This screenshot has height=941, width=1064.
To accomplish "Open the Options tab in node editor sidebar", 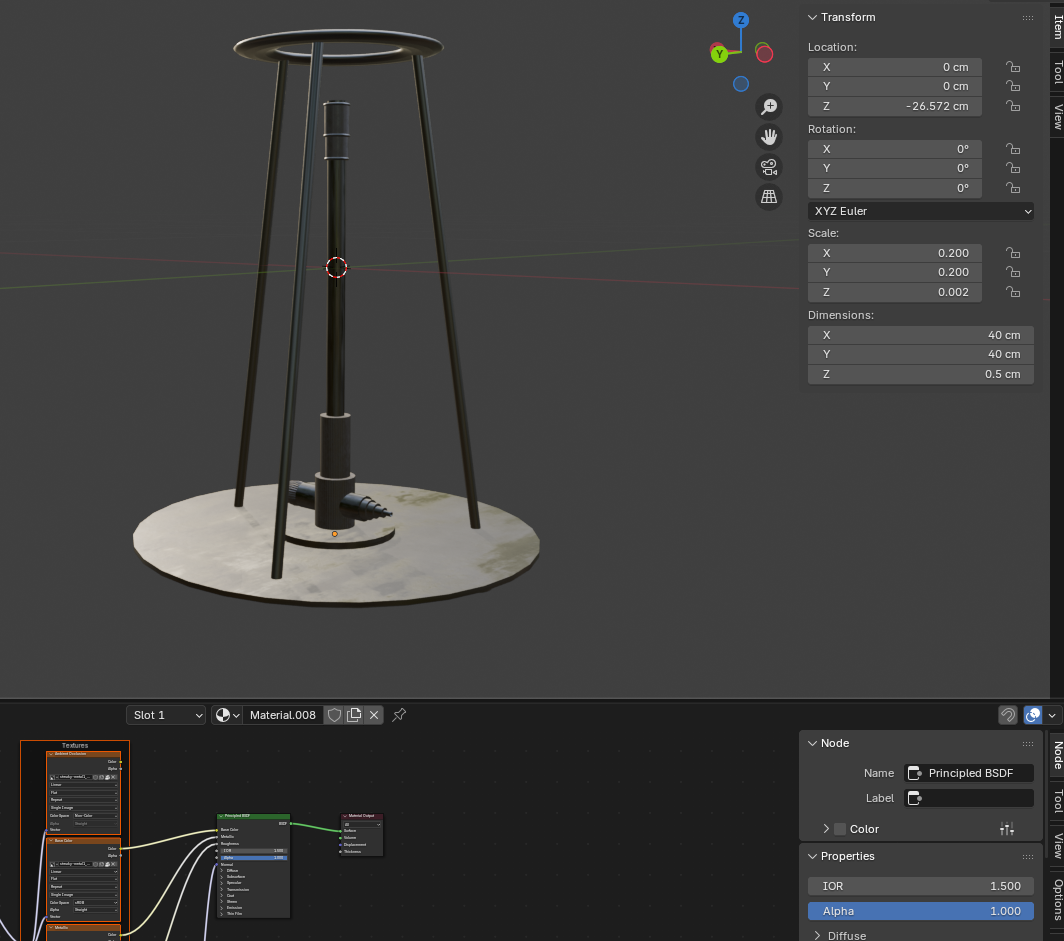I will point(1056,899).
